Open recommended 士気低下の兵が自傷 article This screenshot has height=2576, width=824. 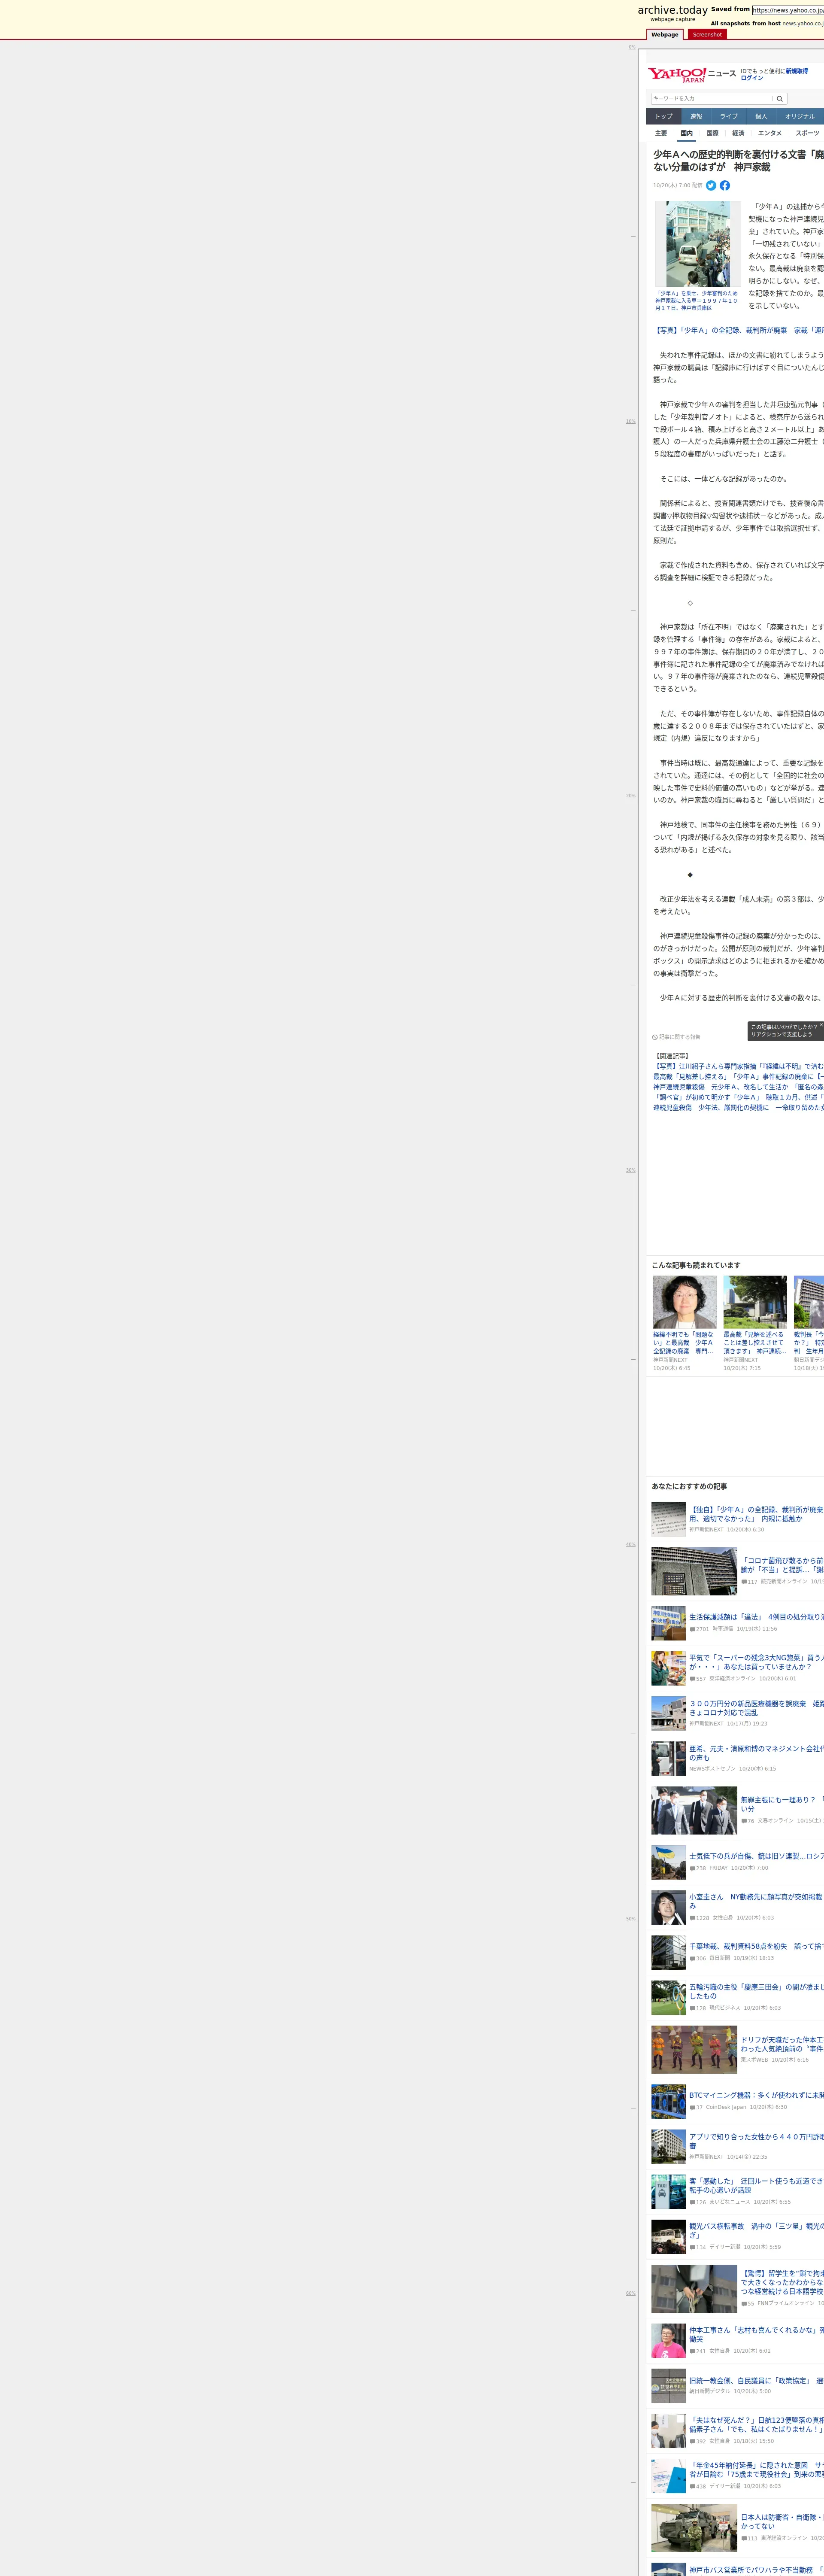coord(756,1856)
